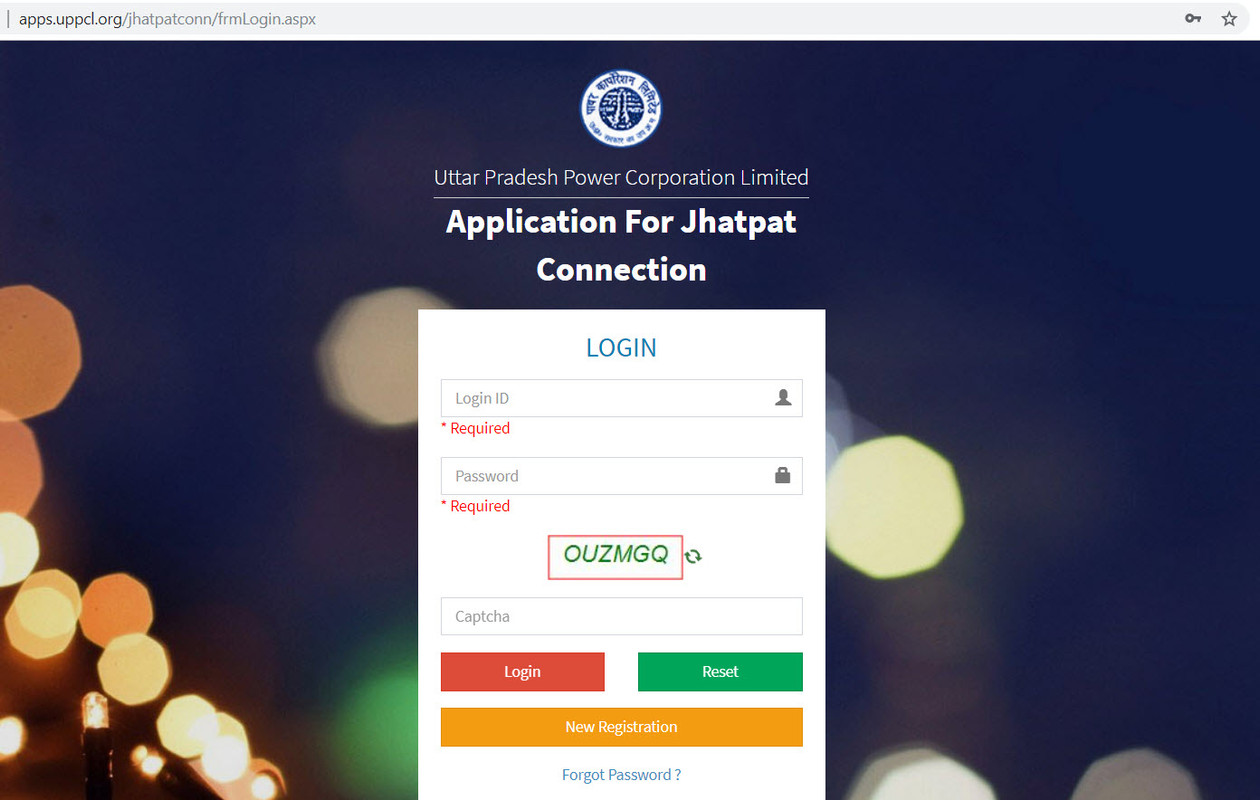Click the UPPCL circular logo
Viewport: 1260px width, 800px height.
pos(621,108)
